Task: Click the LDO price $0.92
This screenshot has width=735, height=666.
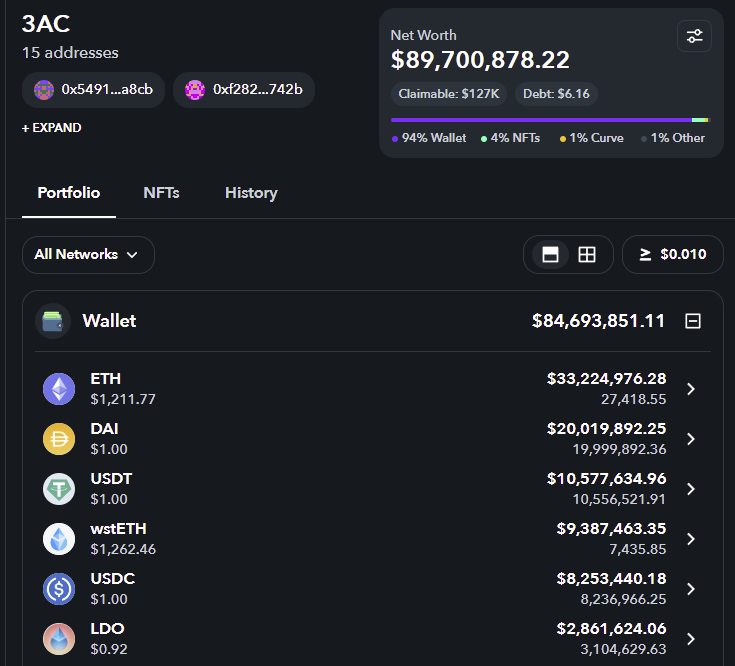Action: click(x=109, y=649)
